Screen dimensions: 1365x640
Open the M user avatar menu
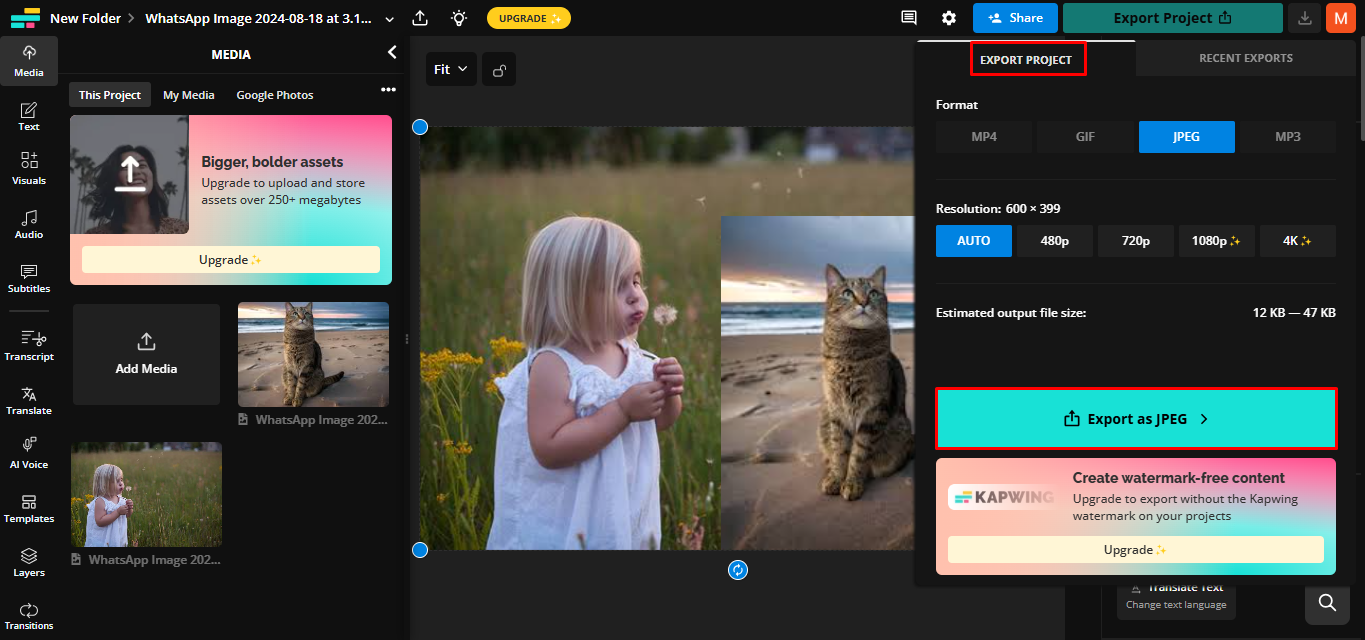1340,18
